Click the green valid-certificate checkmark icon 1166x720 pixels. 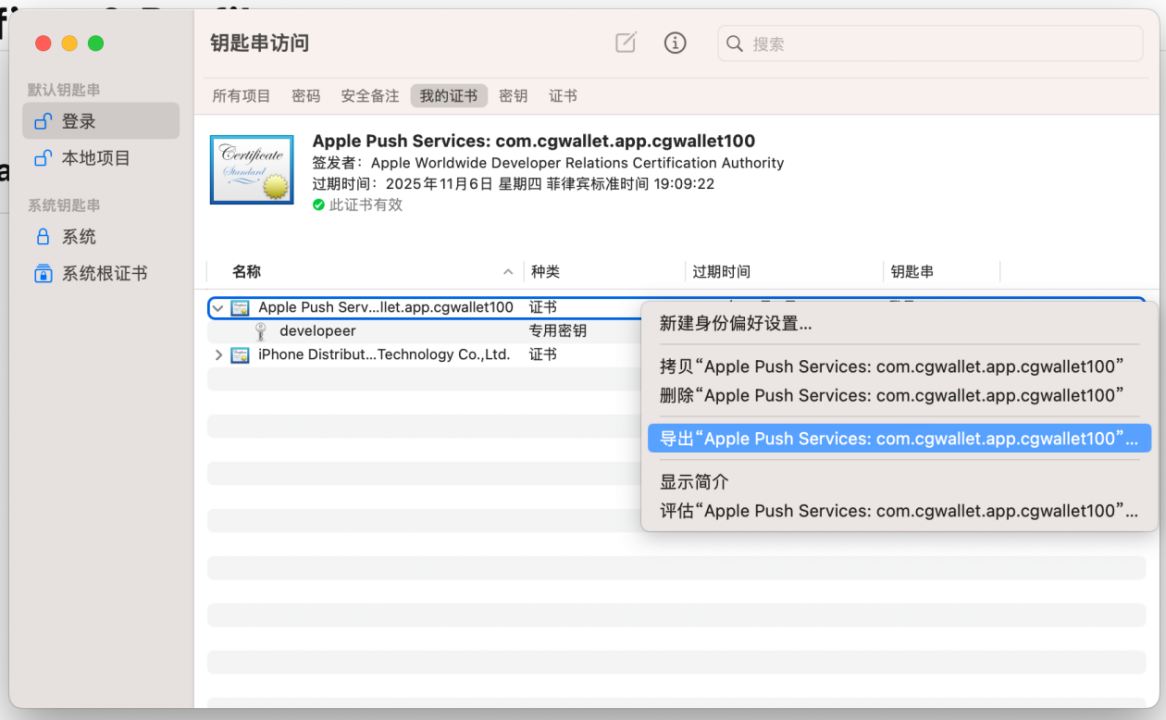coord(318,205)
